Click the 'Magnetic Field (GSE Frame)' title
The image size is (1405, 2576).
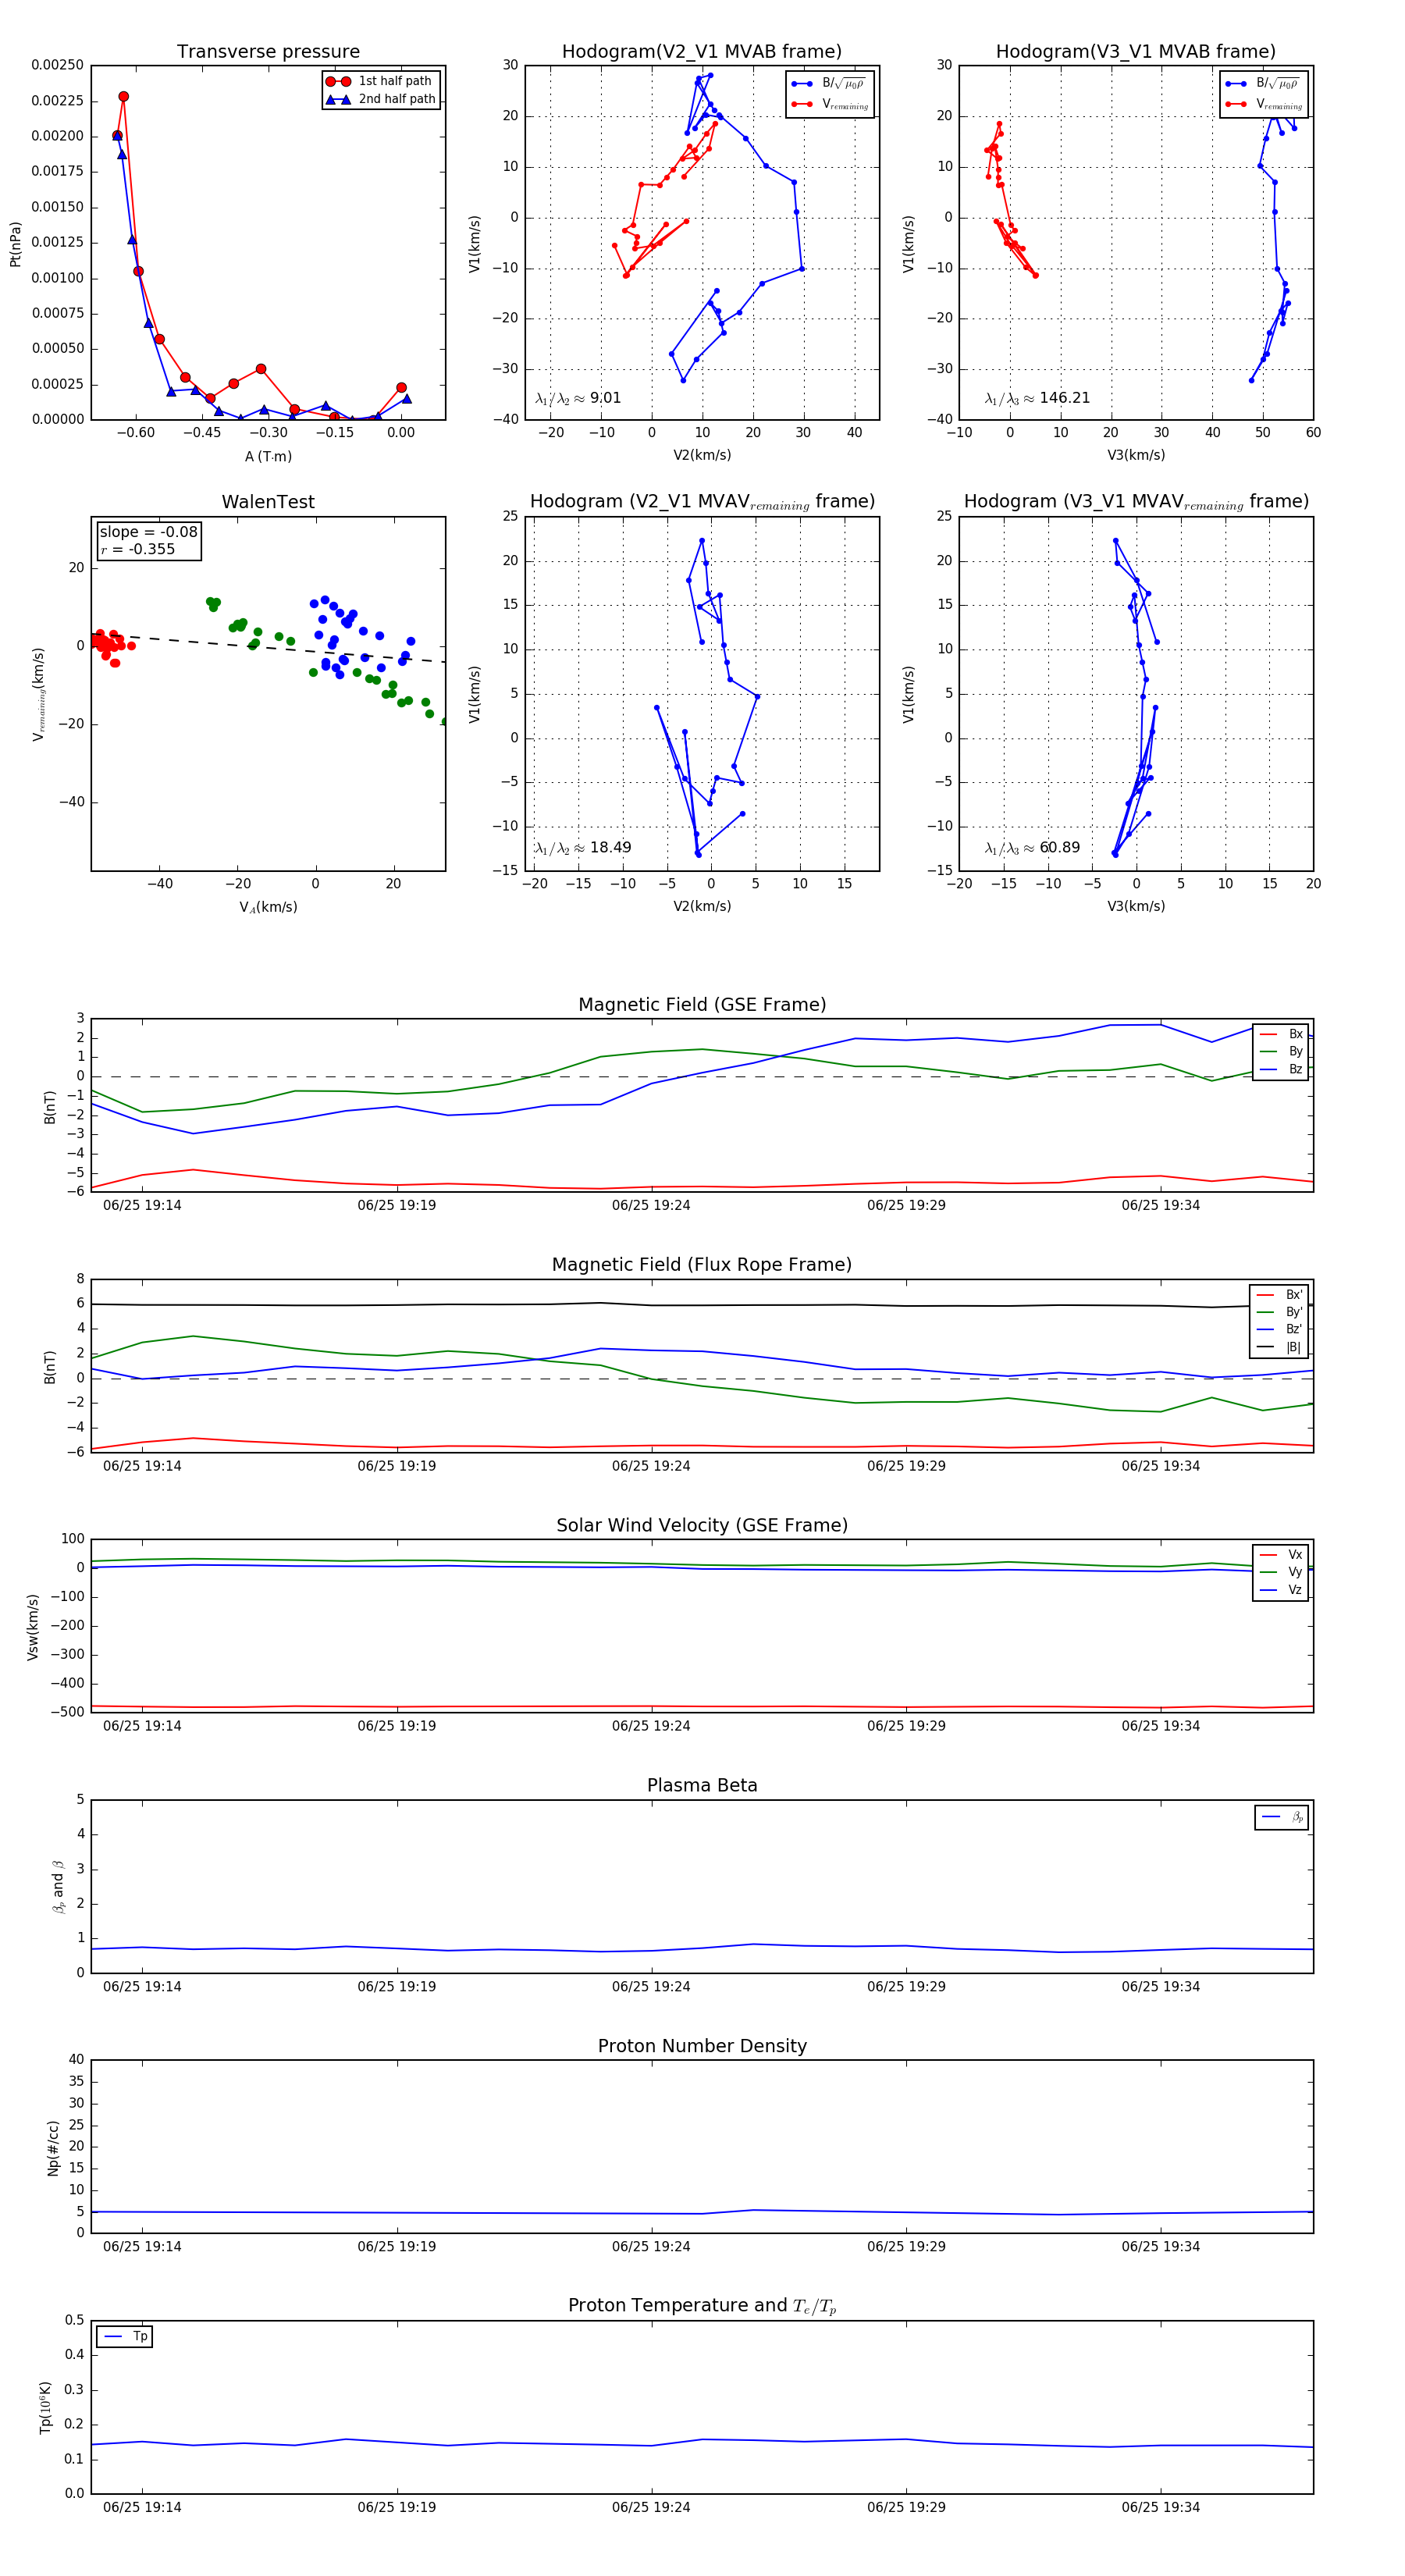click(702, 1005)
